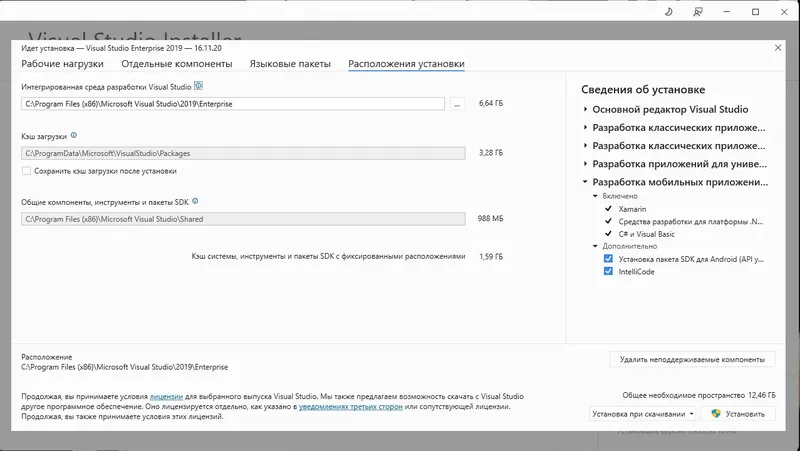Open the лицензии link
Image resolution: width=800 pixels, height=451 pixels.
pyautogui.click(x=166, y=396)
